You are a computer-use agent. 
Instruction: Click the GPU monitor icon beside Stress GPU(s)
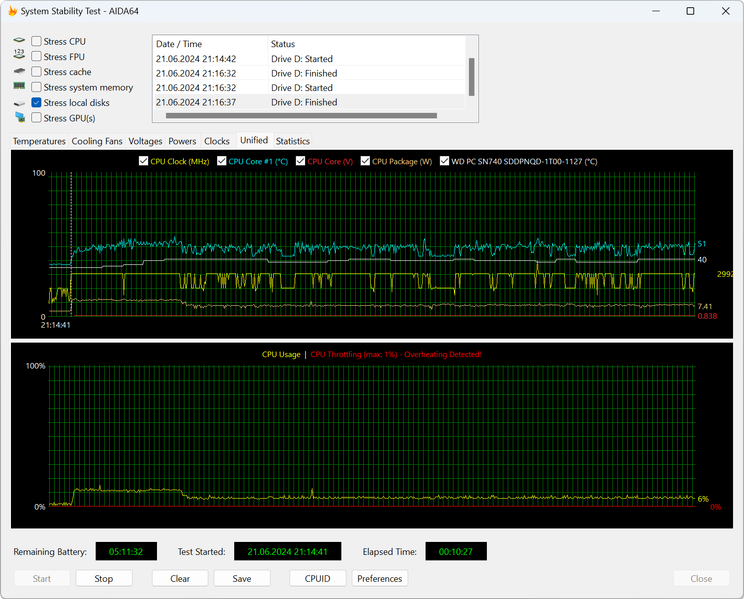coord(19,118)
